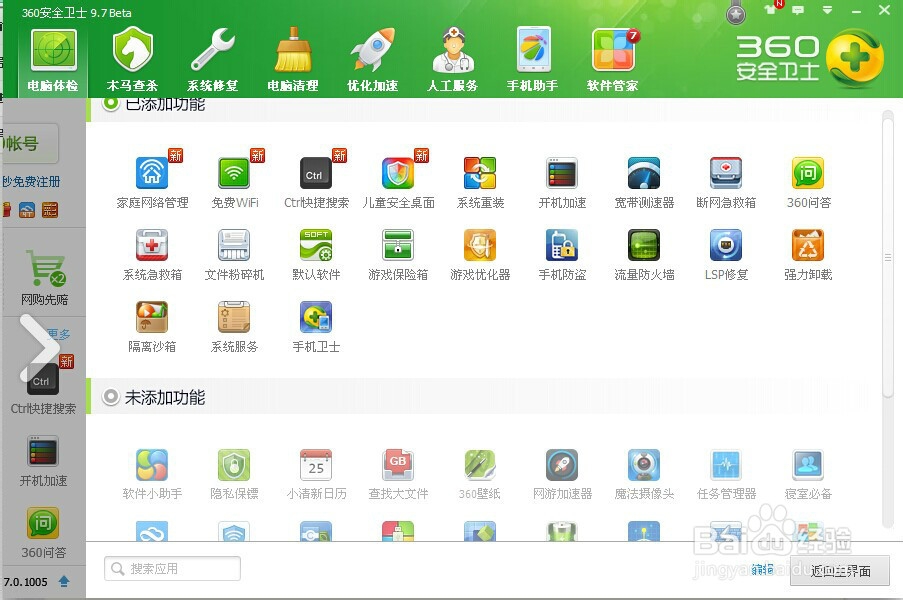Switch to 系统修复 tab
The height and width of the screenshot is (600, 903).
[x=213, y=60]
